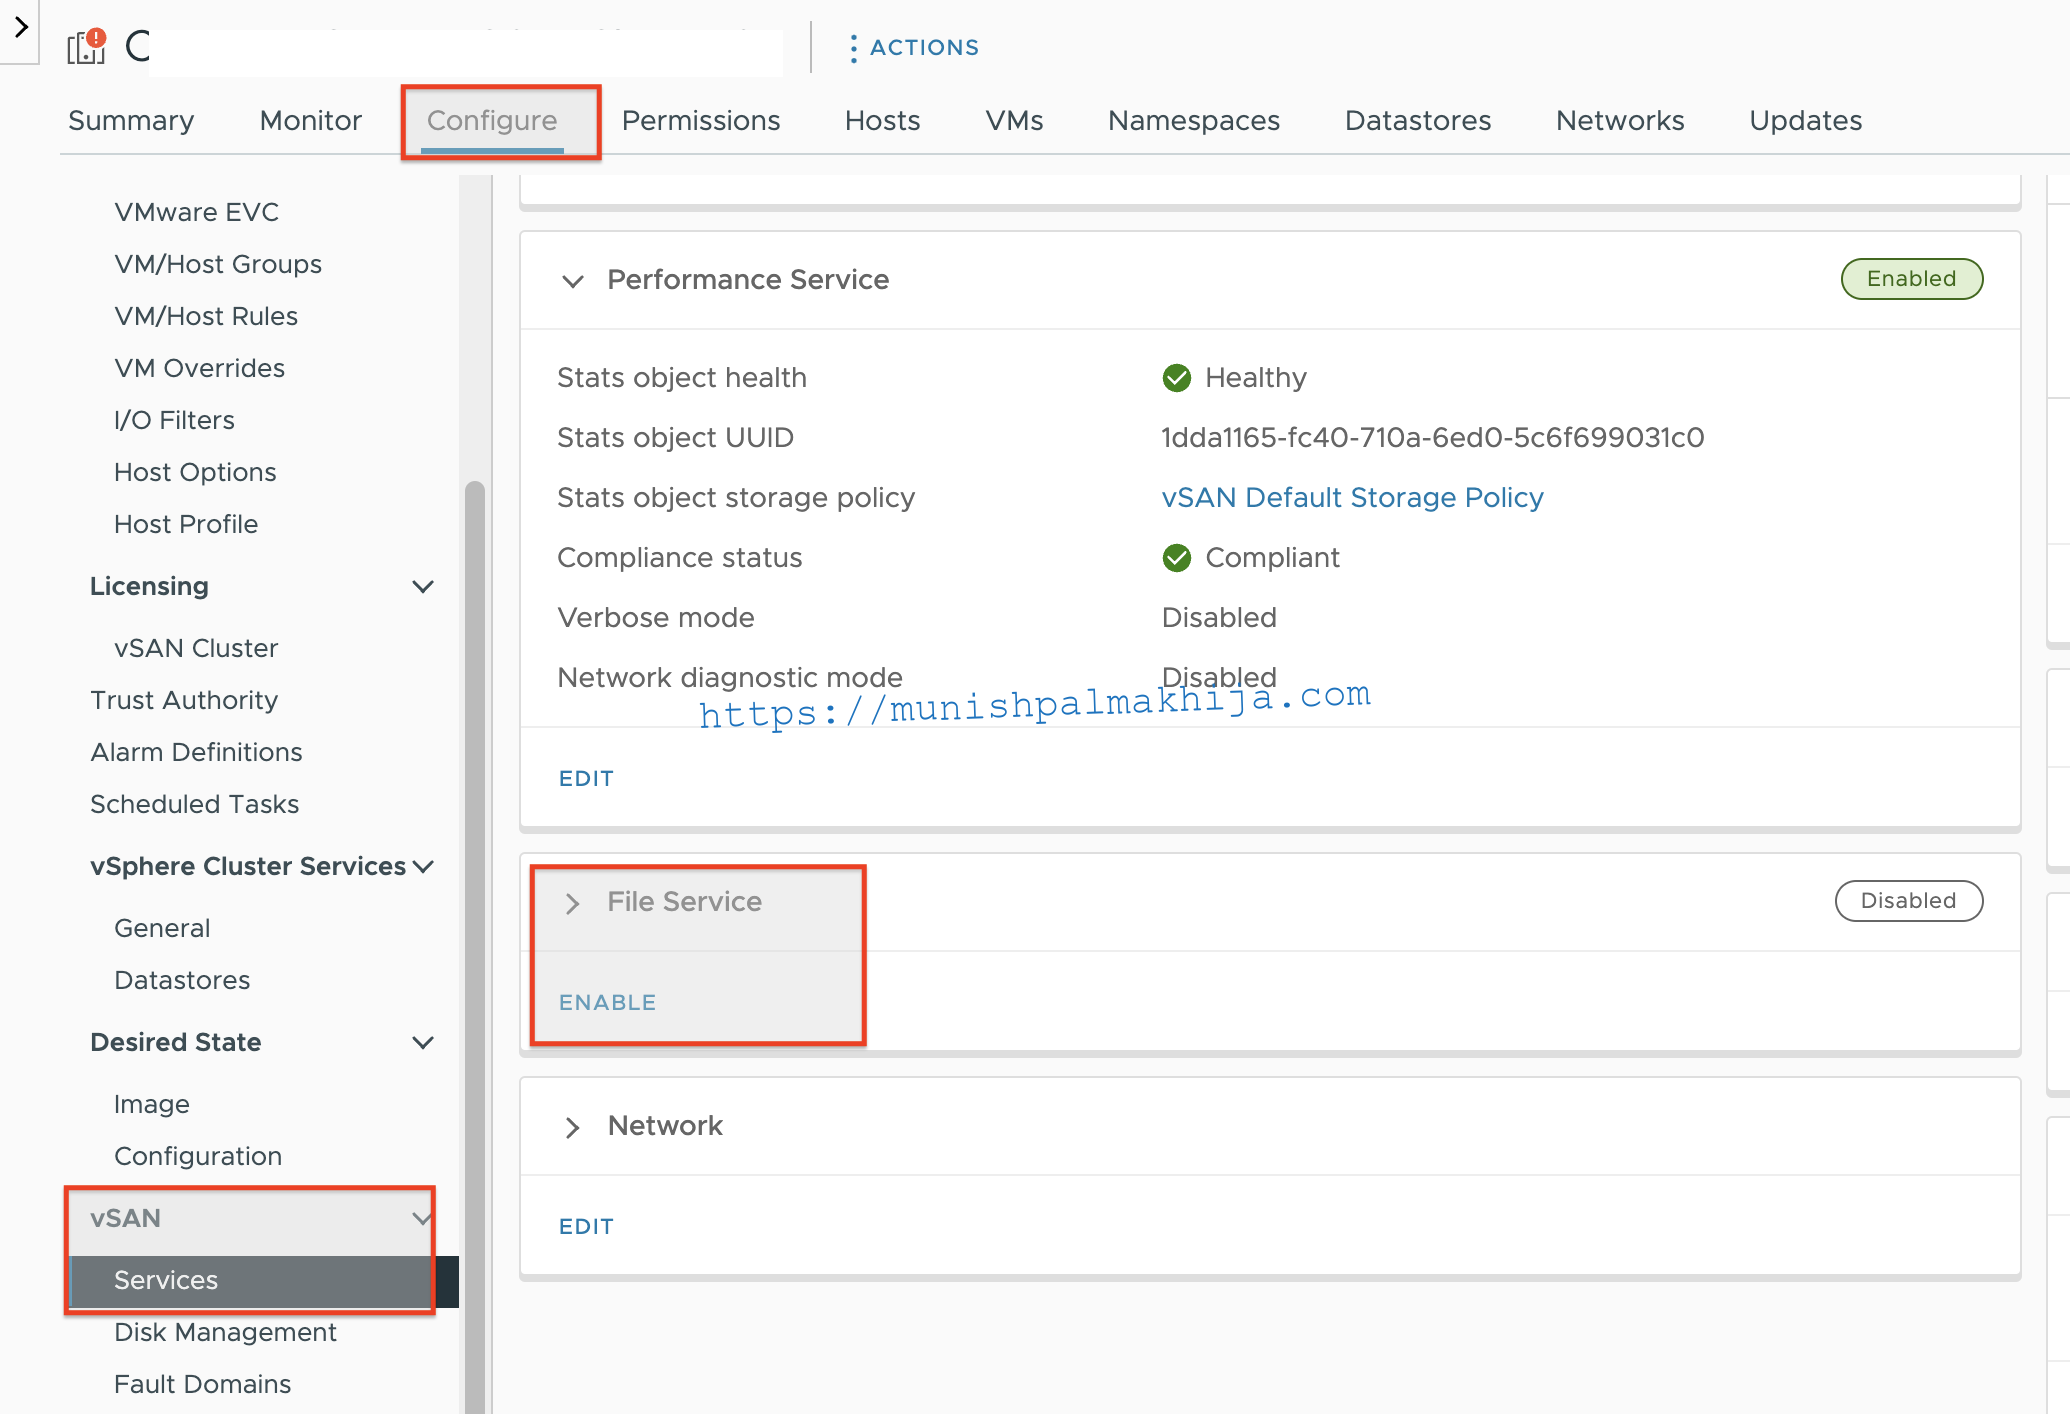The height and width of the screenshot is (1414, 2070).
Task: Click the 'Stats object storage policy' label
Action: pos(736,498)
